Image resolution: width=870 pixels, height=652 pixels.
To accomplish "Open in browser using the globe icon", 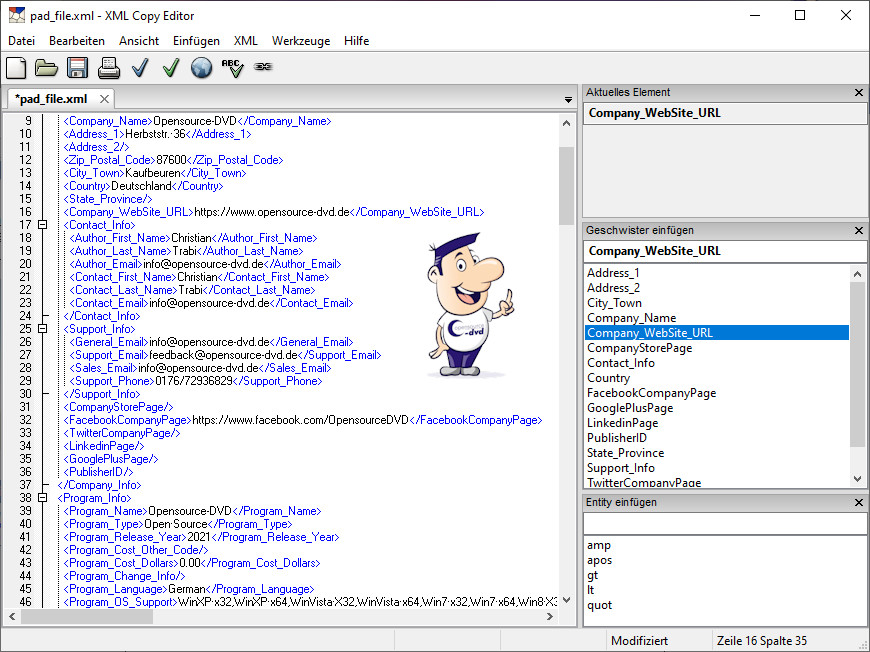I will (202, 68).
